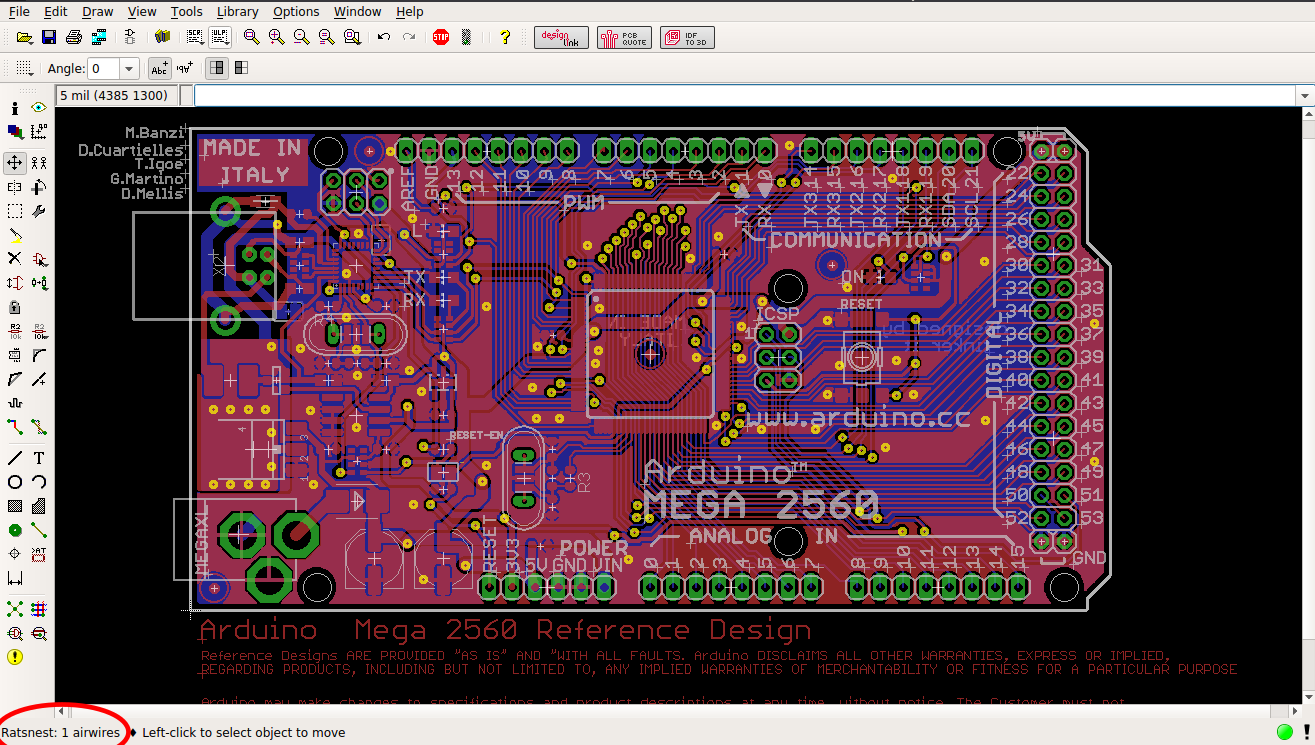Image resolution: width=1315 pixels, height=745 pixels.
Task: Open the Tools menu
Action: click(x=186, y=11)
